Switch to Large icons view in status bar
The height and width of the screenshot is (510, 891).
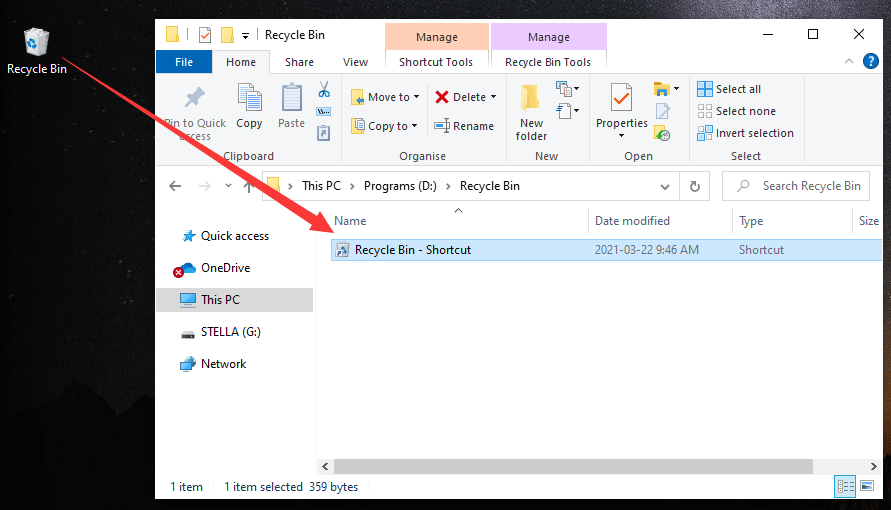pyautogui.click(x=867, y=486)
